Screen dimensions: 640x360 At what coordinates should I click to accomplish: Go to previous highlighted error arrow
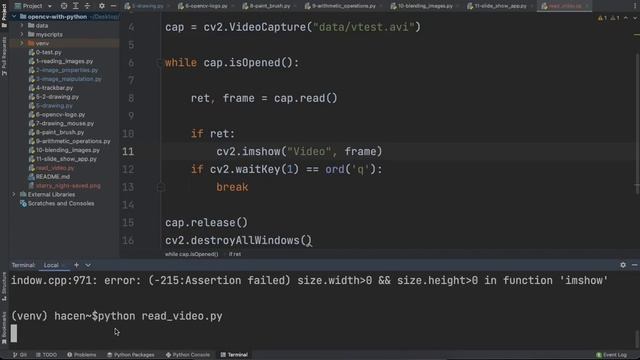(x=626, y=18)
